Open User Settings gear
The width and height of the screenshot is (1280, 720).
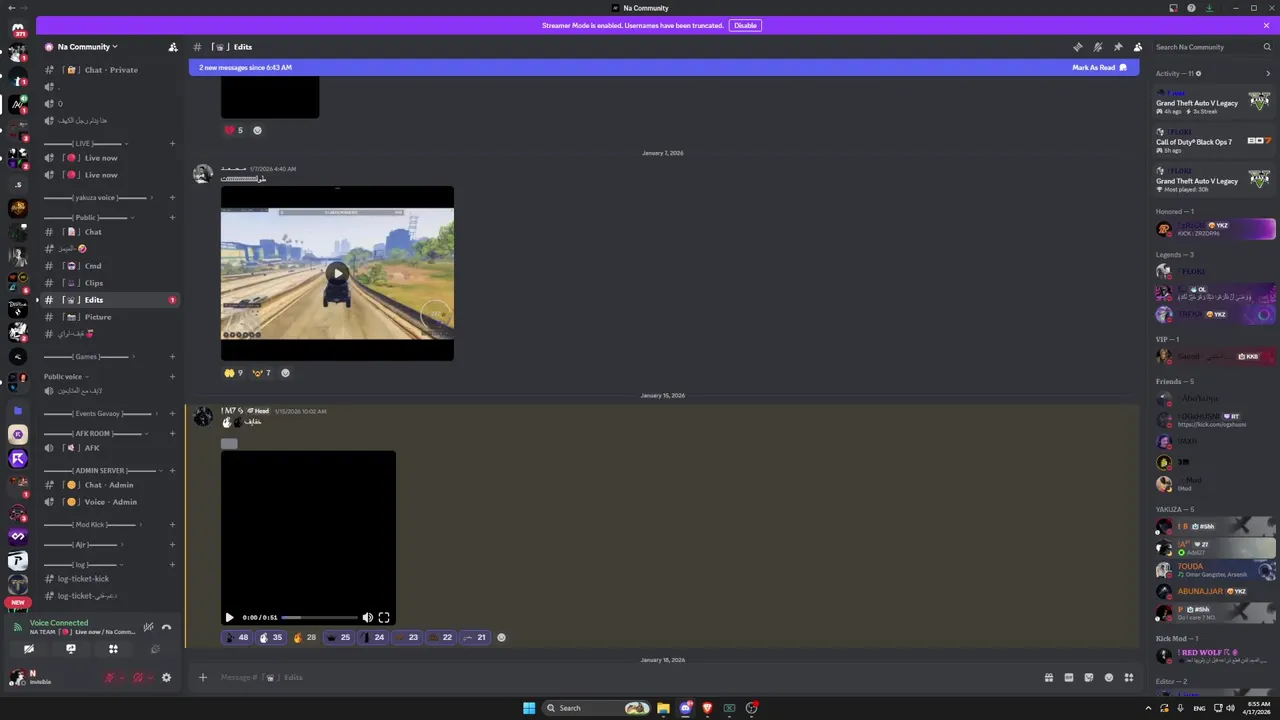point(166,678)
